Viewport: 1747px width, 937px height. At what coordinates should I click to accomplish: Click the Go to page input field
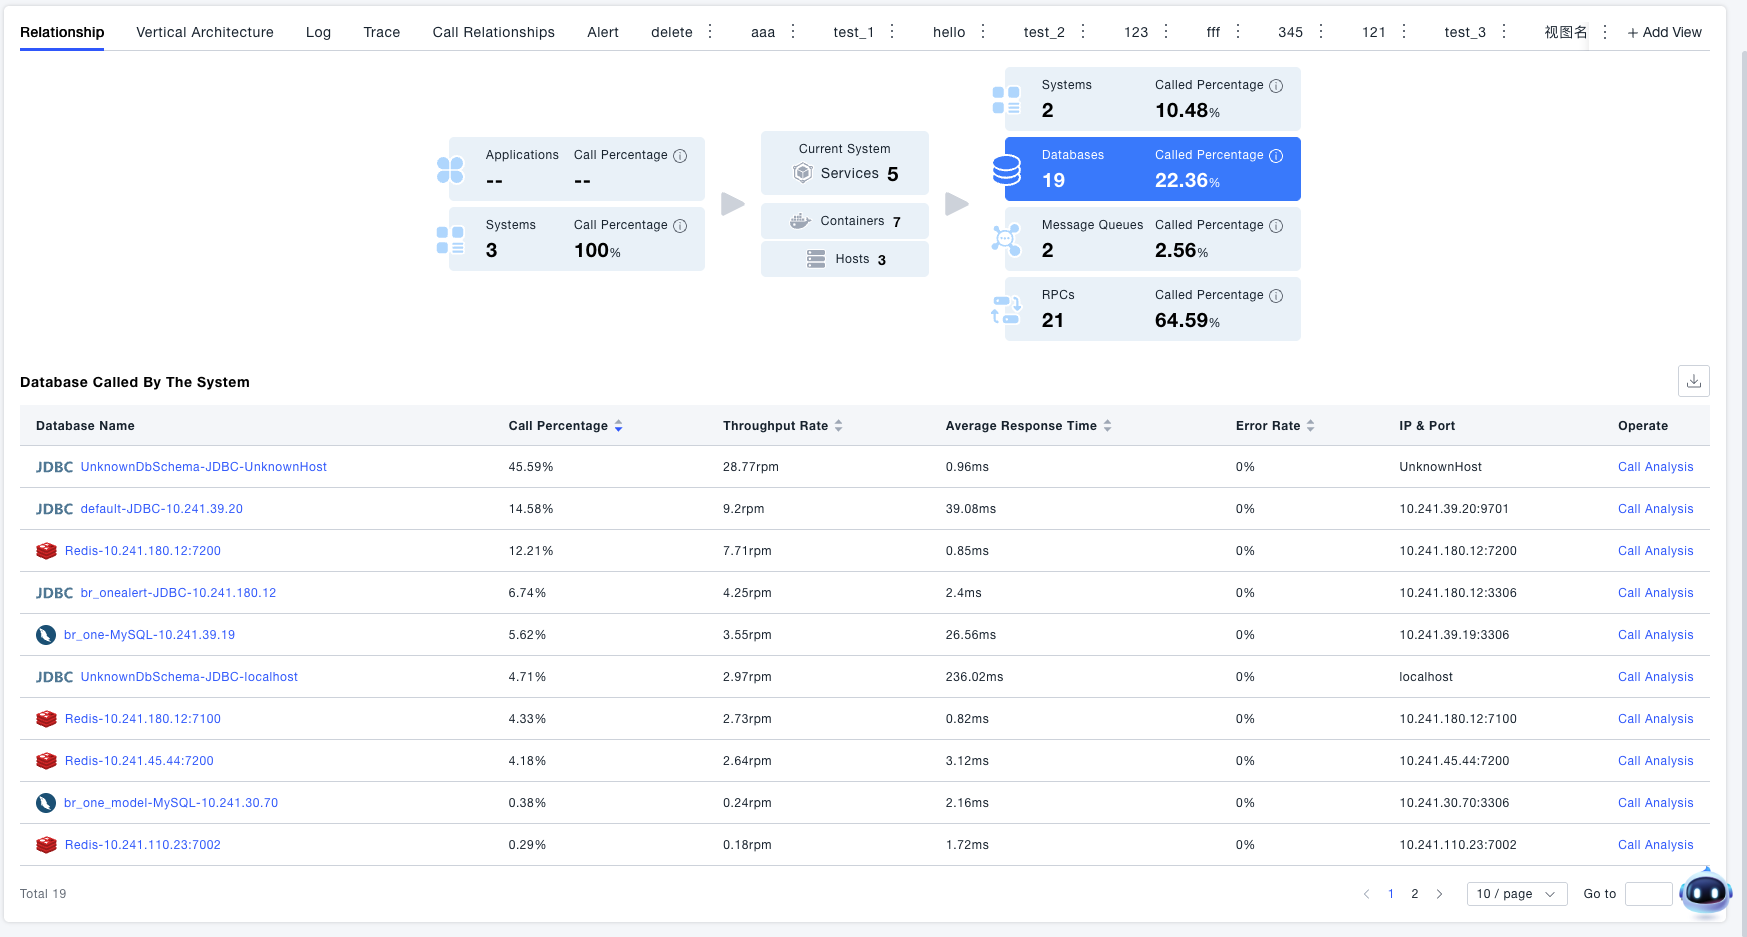pos(1648,894)
